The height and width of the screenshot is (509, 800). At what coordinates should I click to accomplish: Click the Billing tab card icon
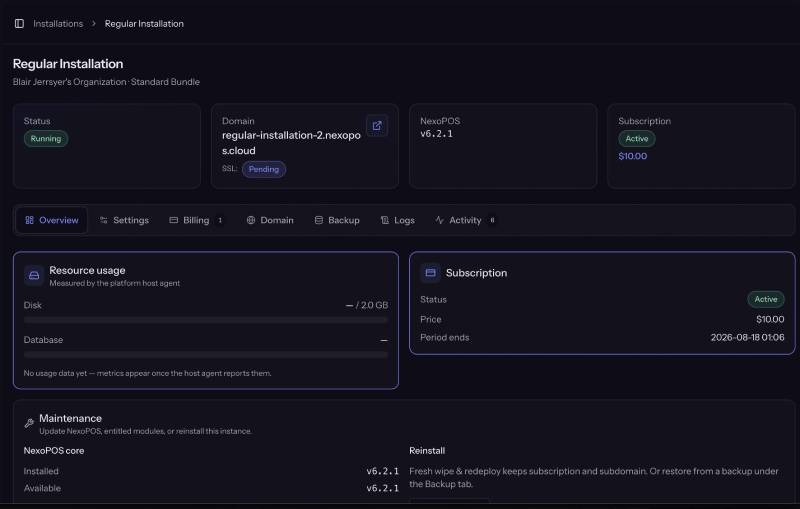[173, 220]
